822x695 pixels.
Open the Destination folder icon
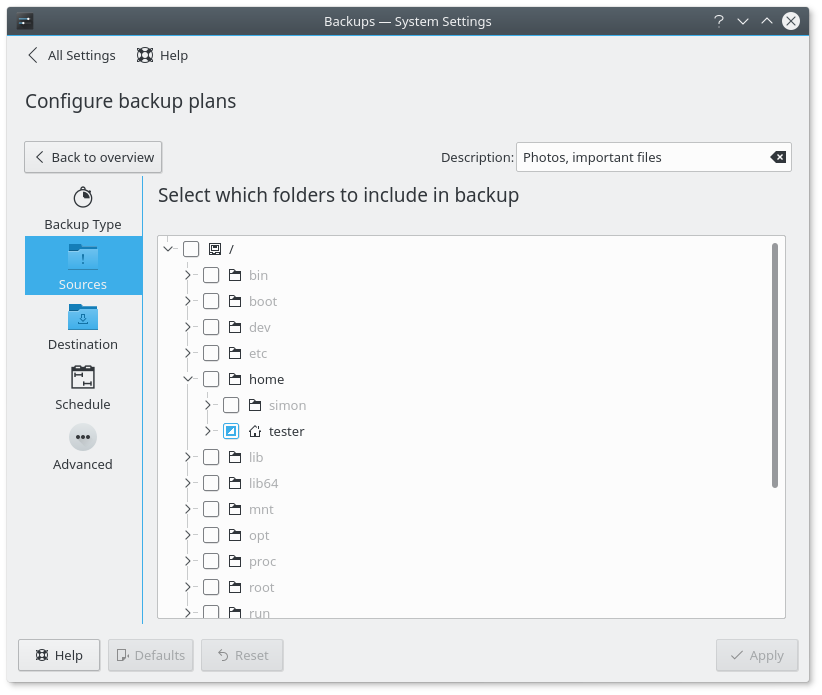[83, 317]
